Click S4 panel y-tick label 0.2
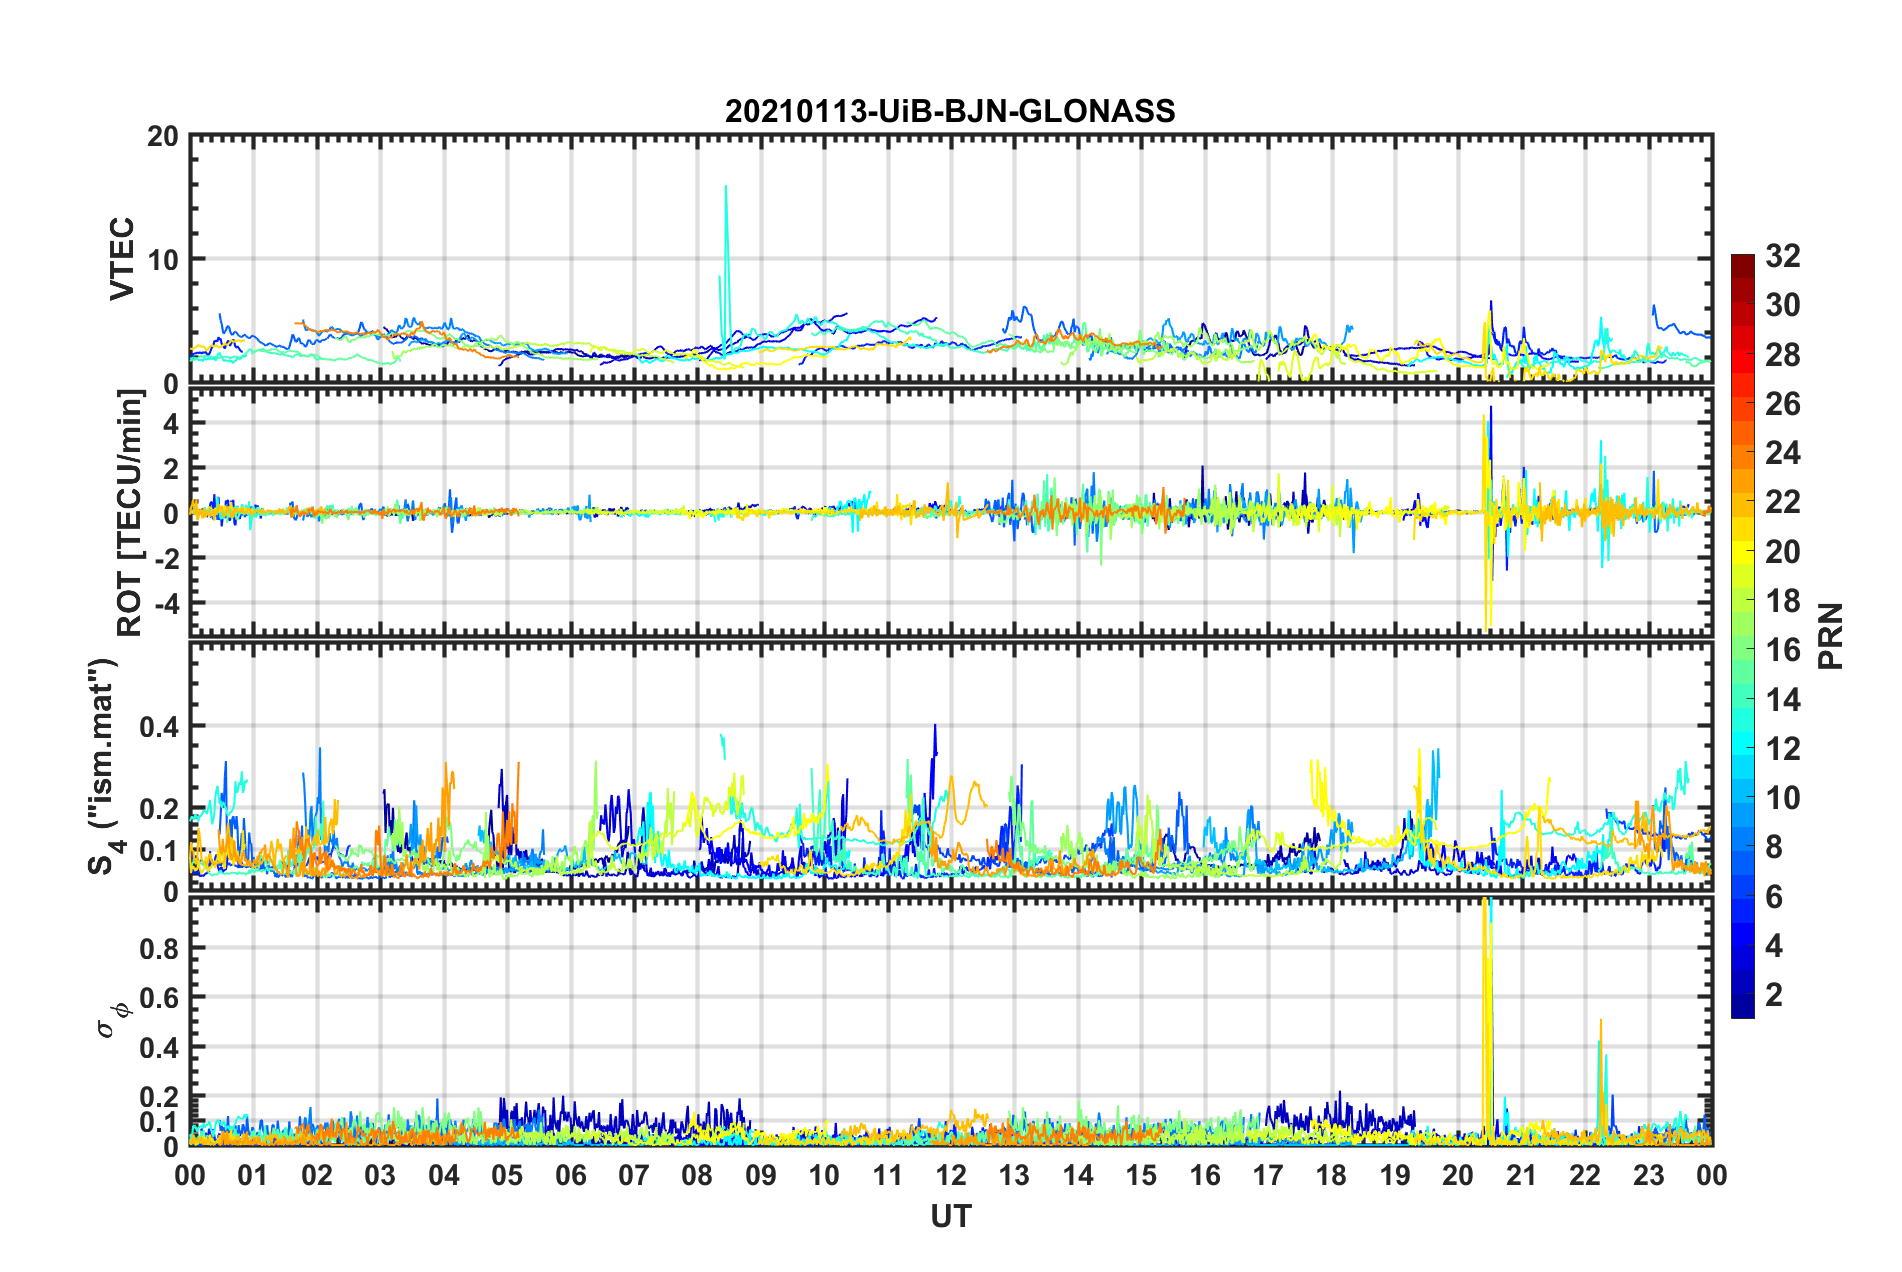Viewport: 1902px width, 1272px height. click(159, 809)
